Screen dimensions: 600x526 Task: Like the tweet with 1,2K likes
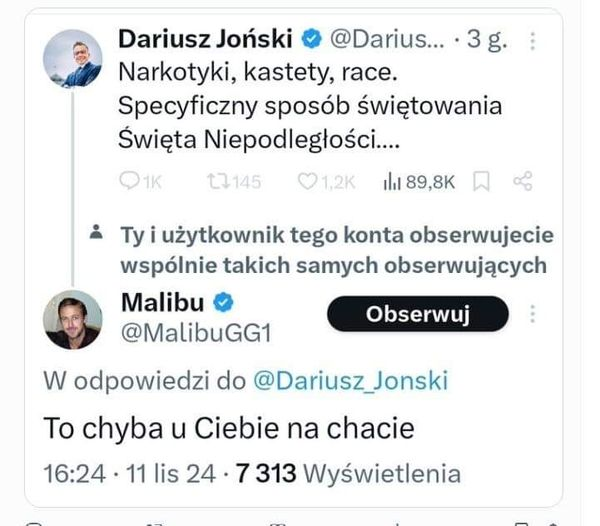tap(309, 181)
